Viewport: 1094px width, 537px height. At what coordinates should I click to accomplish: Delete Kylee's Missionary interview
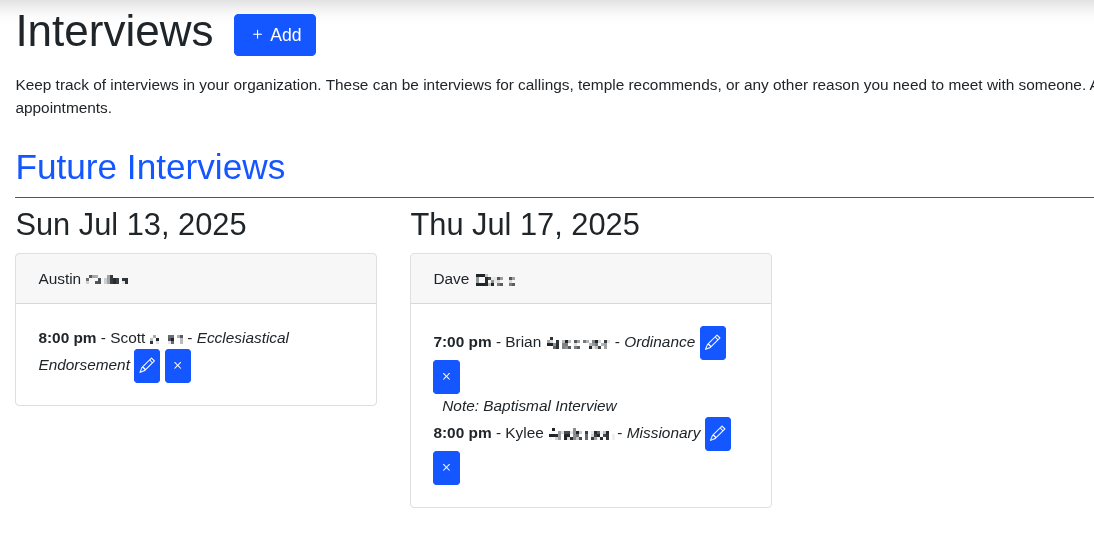[x=447, y=468]
